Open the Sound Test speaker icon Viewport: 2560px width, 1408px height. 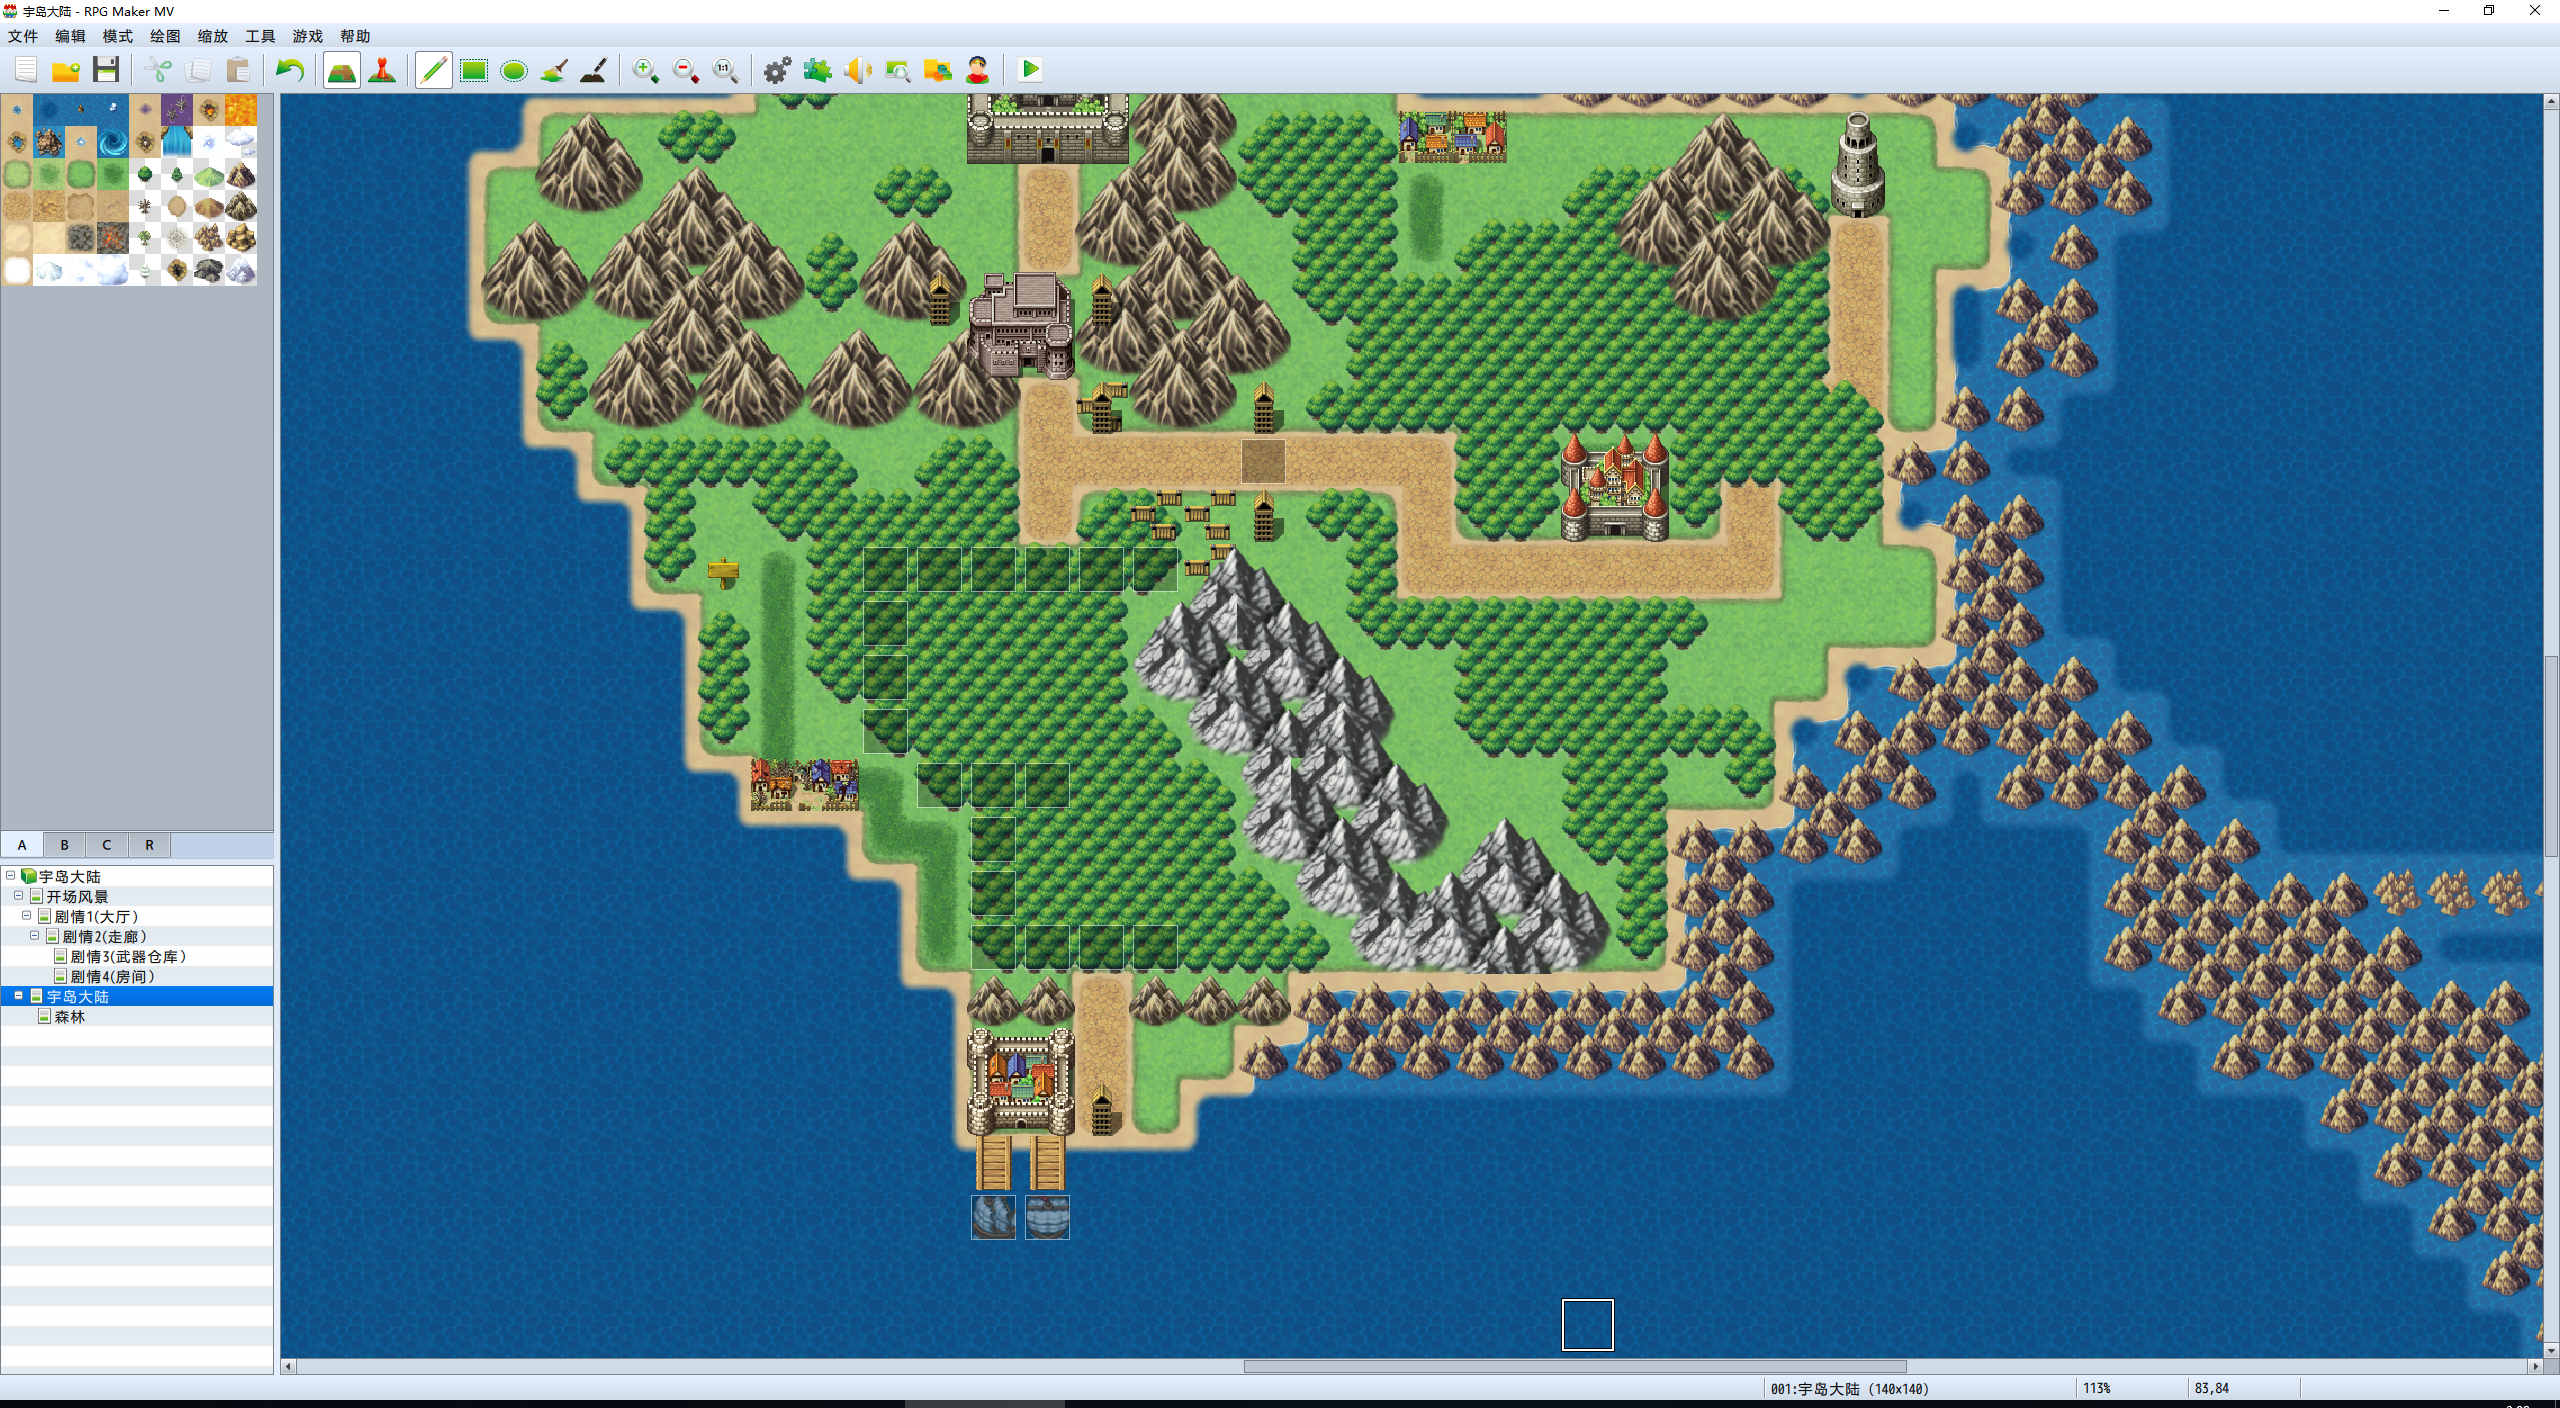pyautogui.click(x=858, y=70)
